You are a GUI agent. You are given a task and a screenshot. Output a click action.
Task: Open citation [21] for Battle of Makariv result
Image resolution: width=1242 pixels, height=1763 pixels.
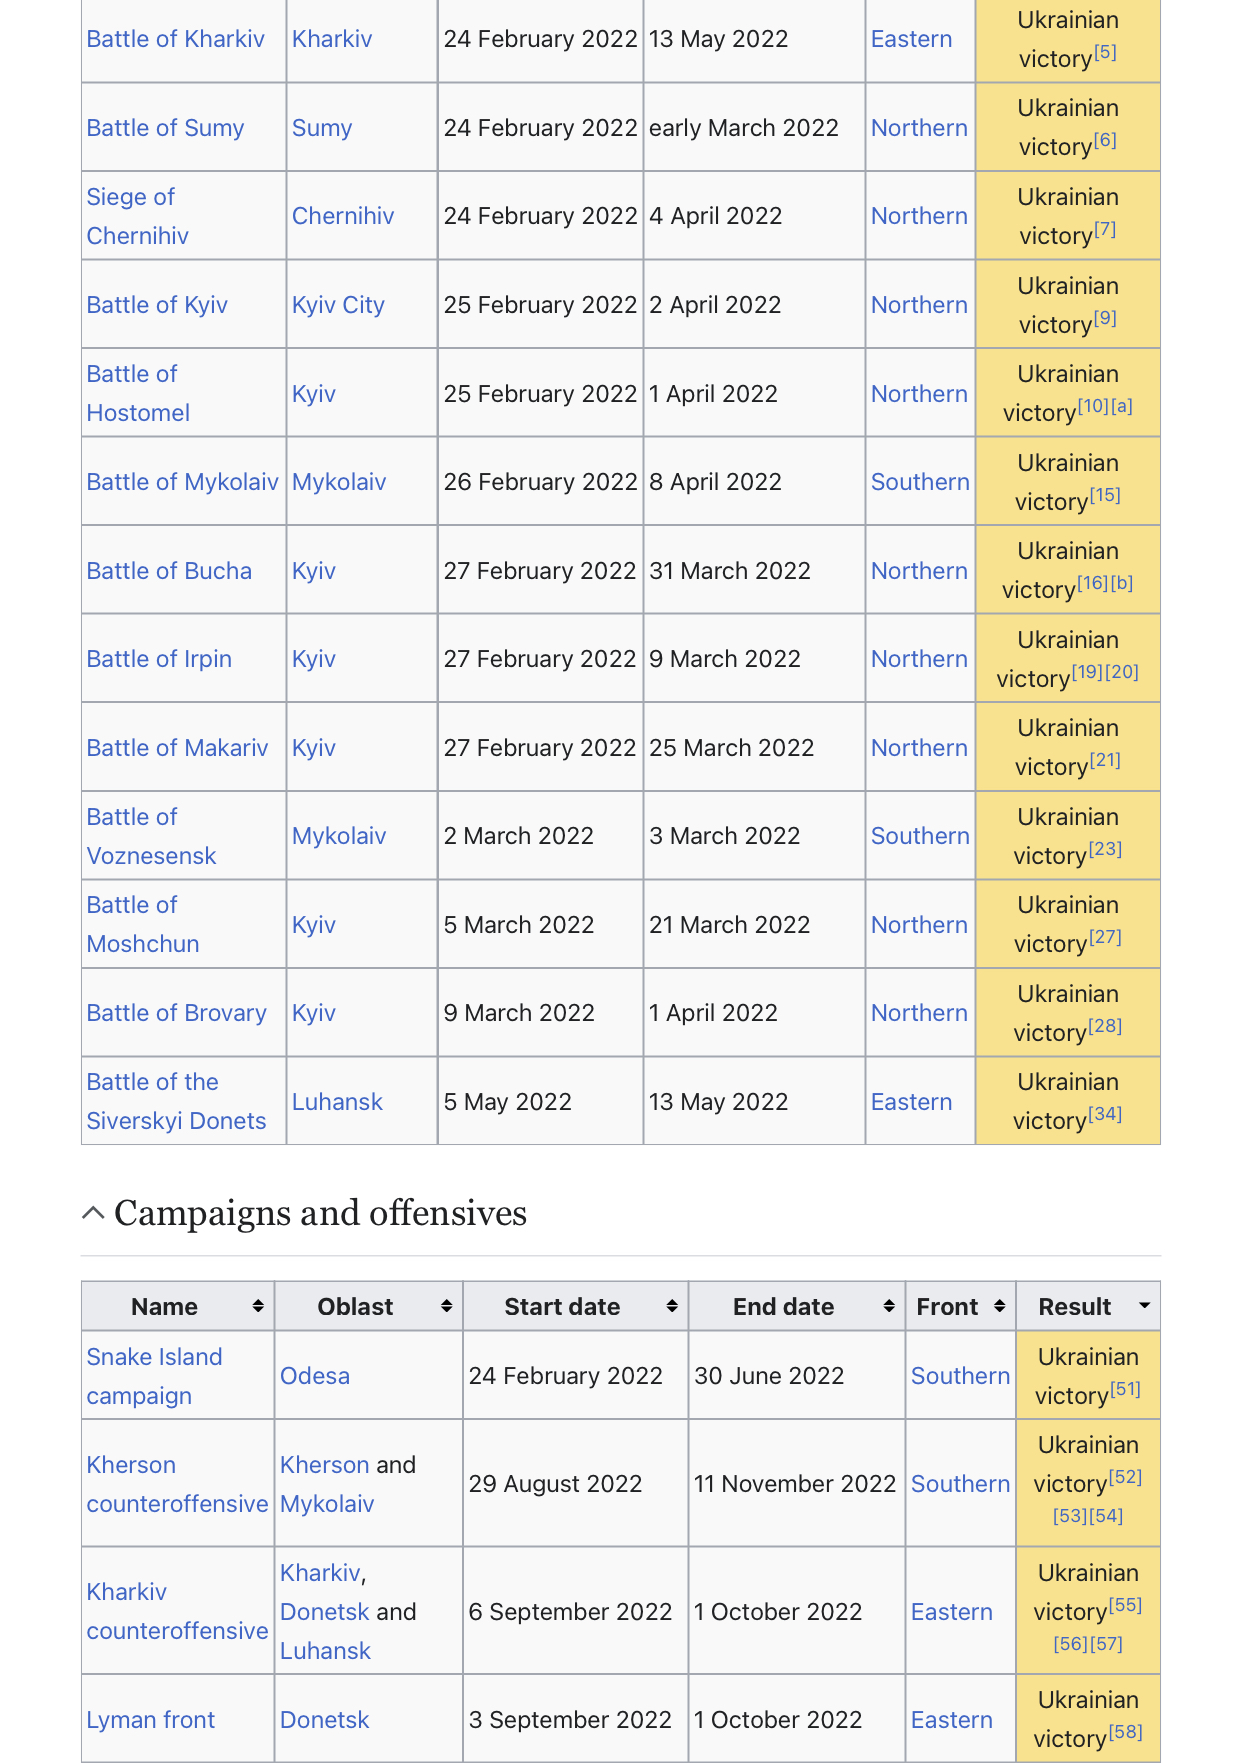click(x=1105, y=760)
